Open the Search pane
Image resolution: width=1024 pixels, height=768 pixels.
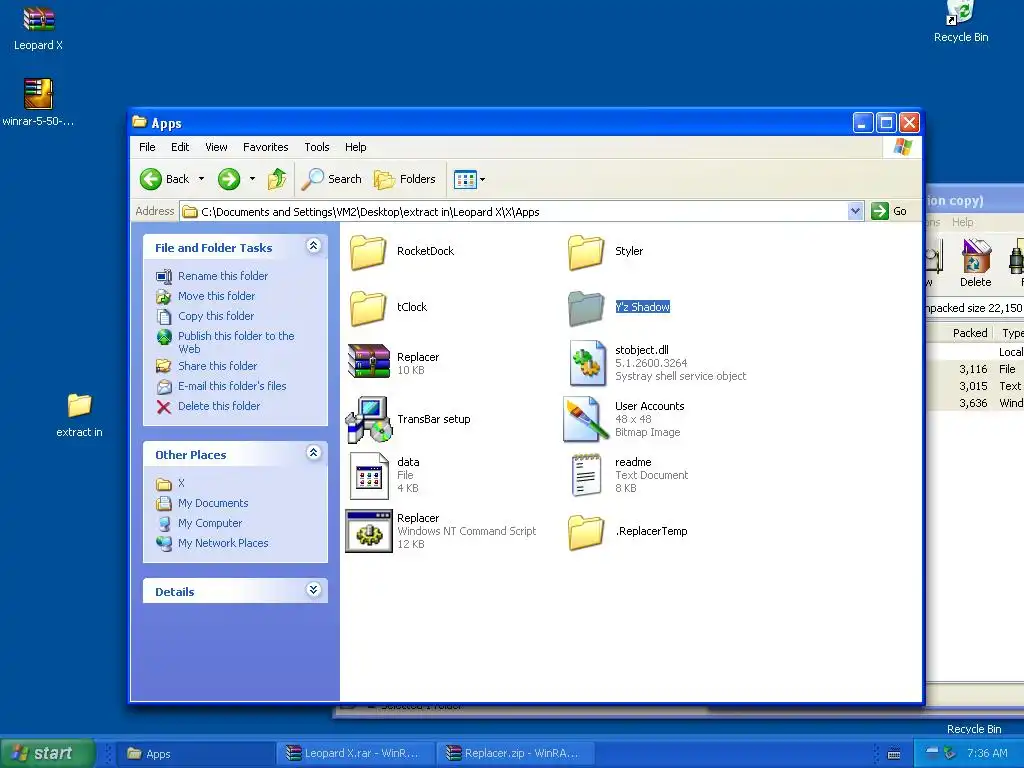pyautogui.click(x=332, y=179)
